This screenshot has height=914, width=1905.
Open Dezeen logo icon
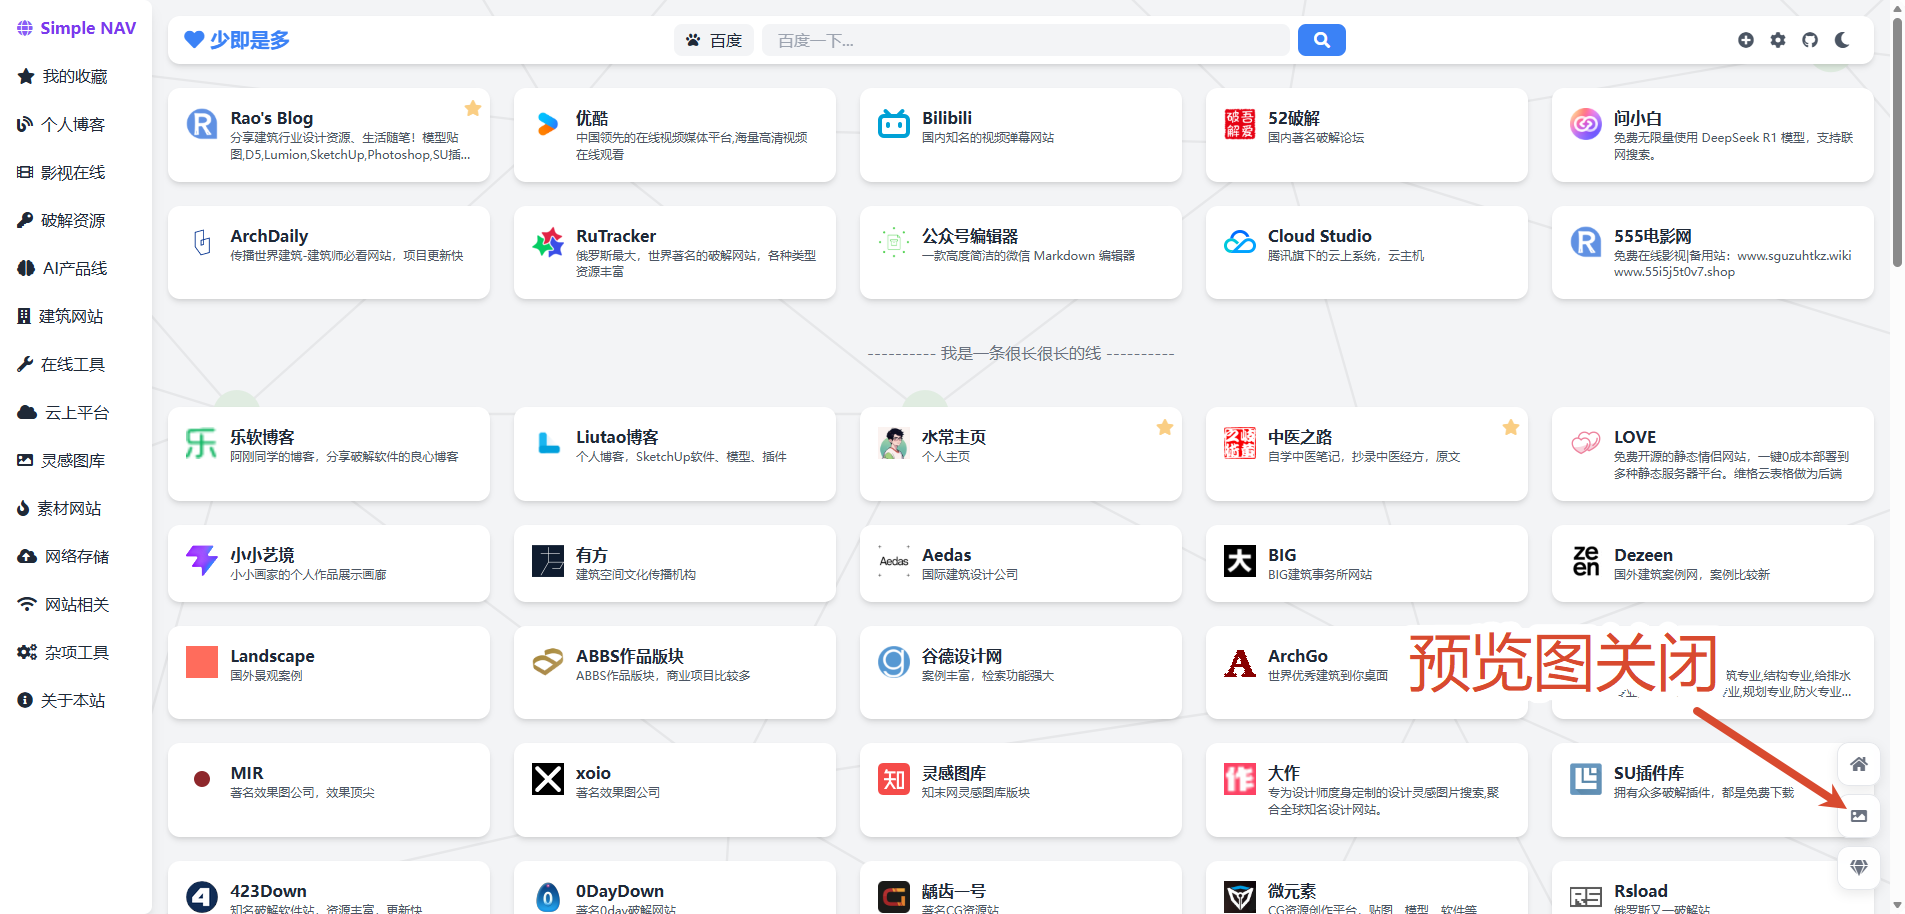pyautogui.click(x=1586, y=561)
